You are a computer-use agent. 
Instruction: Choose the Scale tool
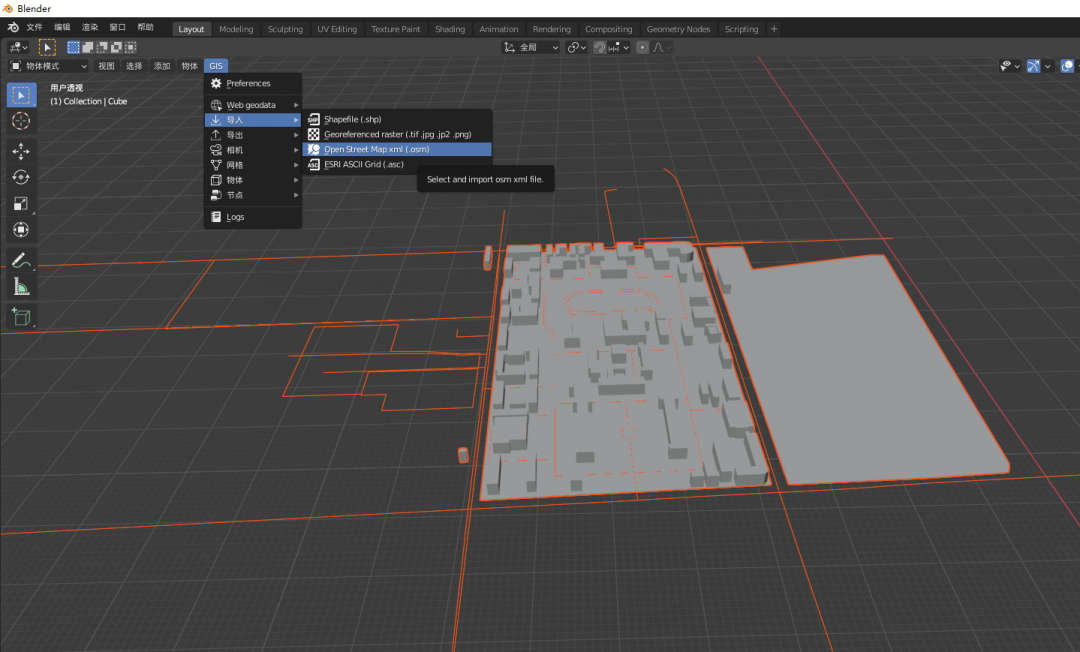point(21,204)
